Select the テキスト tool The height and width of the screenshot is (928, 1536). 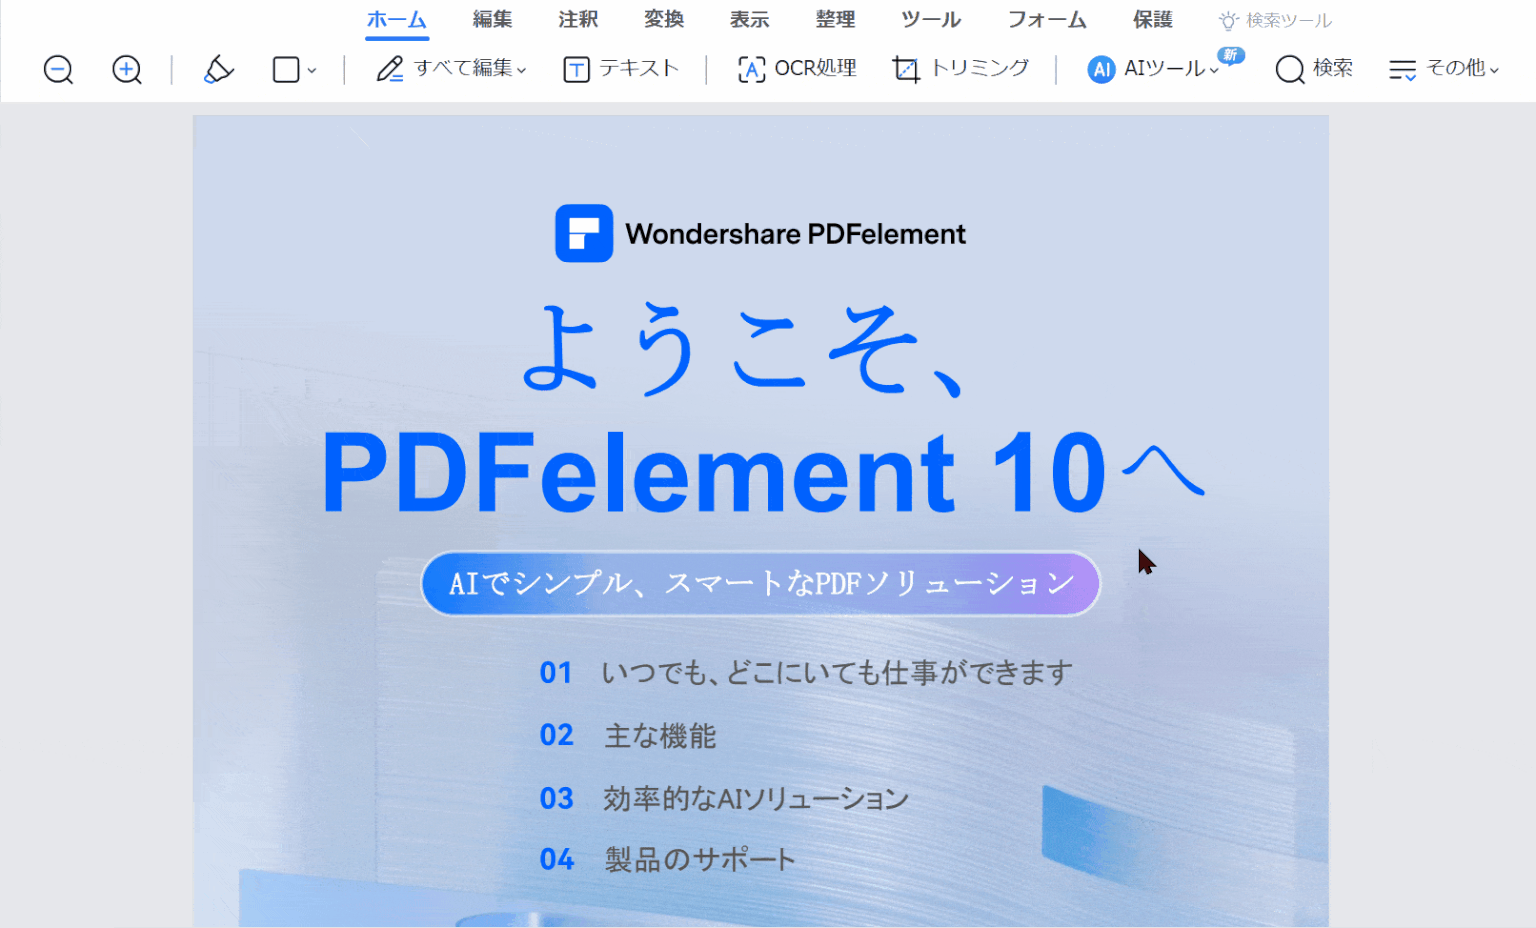click(622, 69)
